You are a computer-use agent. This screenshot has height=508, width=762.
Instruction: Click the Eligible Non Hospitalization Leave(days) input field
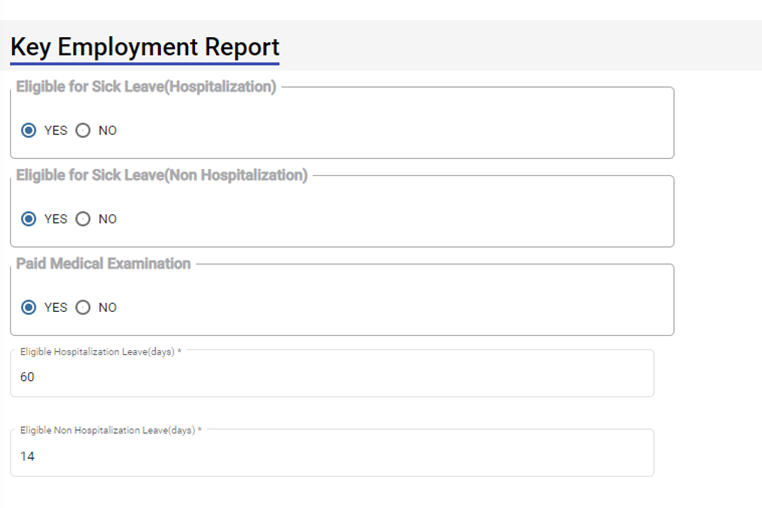[332, 457]
